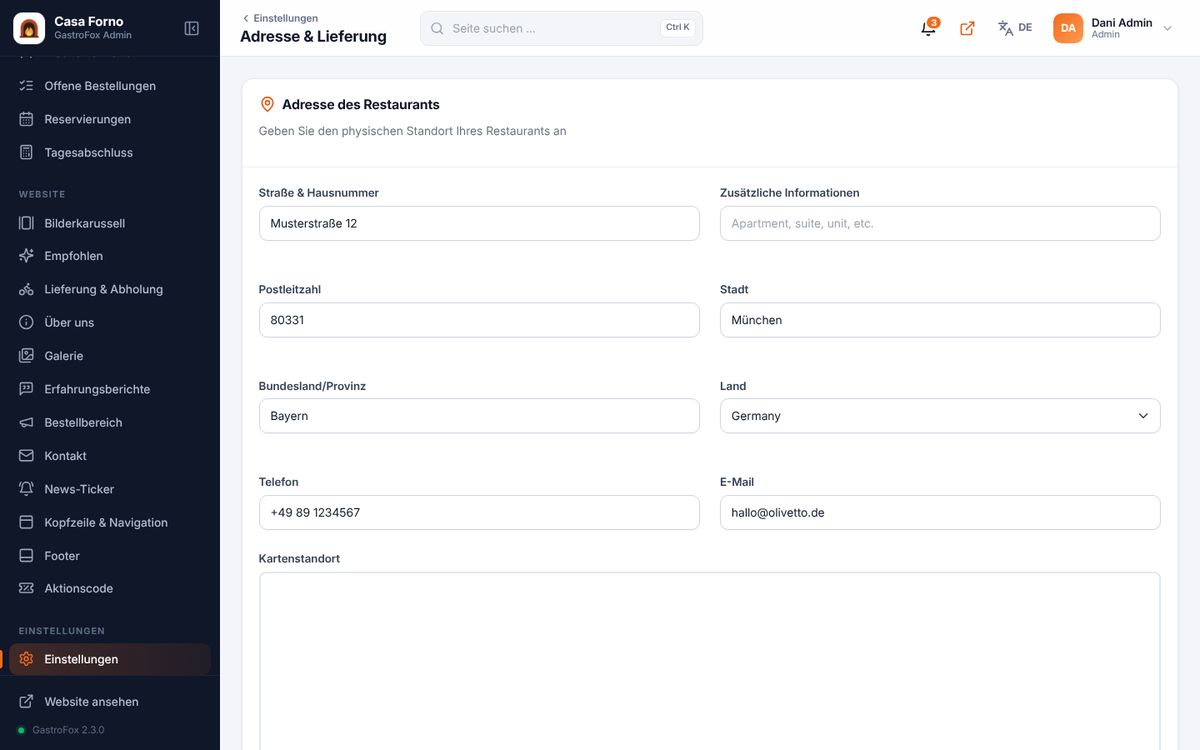Viewport: 1200px width, 750px height.
Task: Click the Postleitzahl field with 80331
Action: [x=479, y=320]
